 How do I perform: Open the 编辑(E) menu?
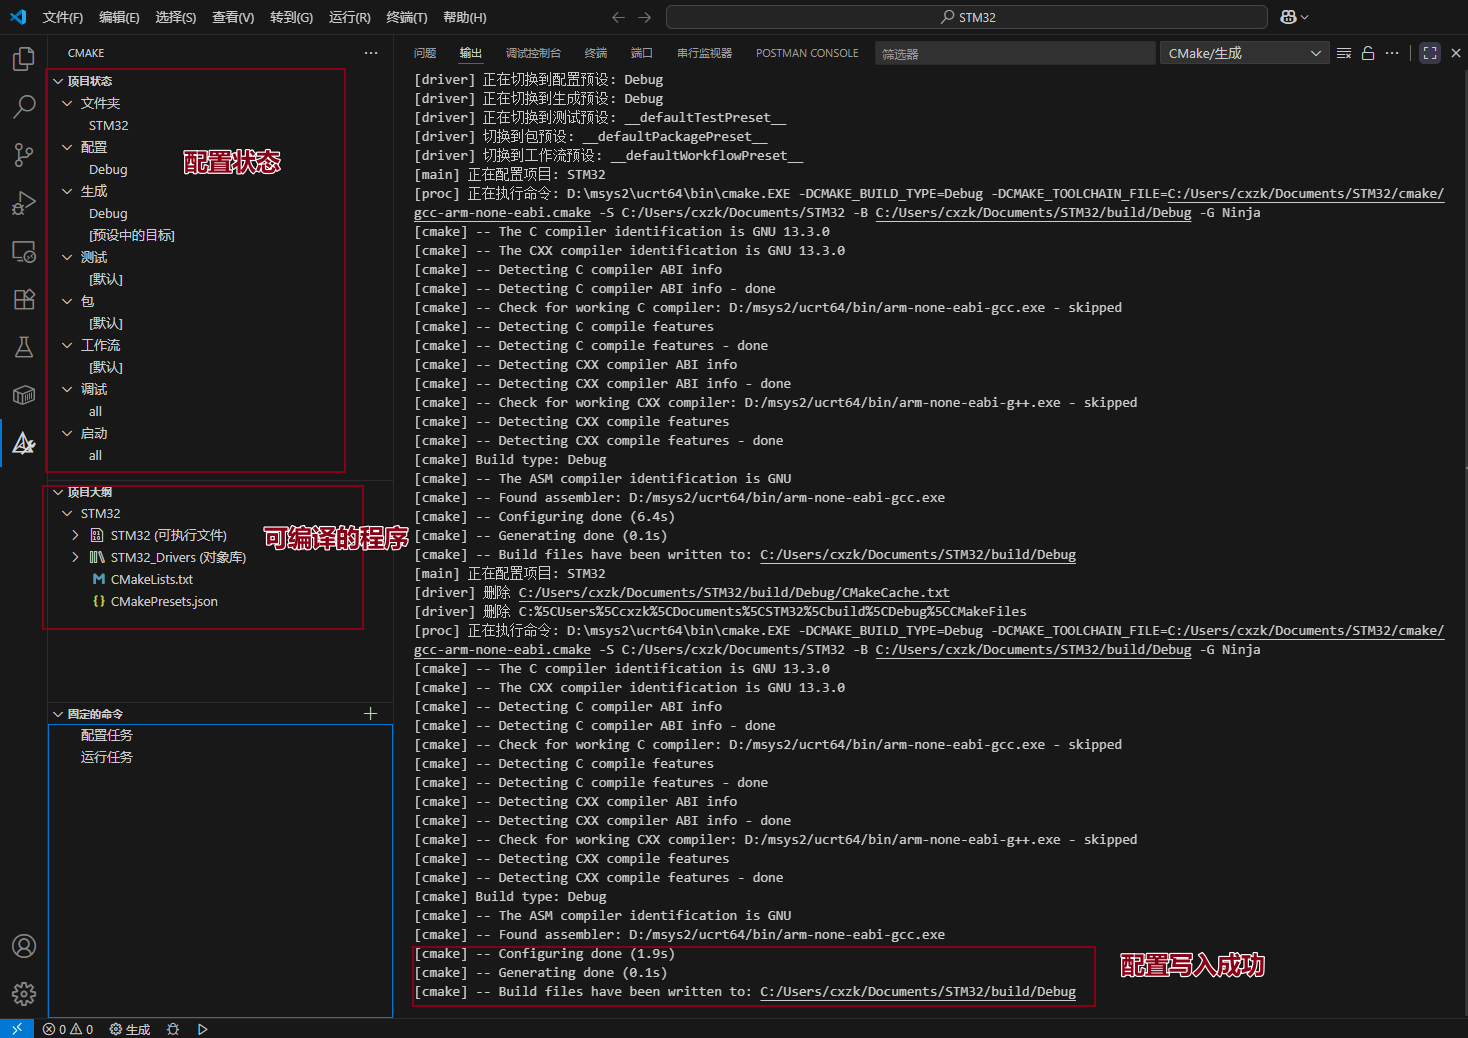(119, 17)
